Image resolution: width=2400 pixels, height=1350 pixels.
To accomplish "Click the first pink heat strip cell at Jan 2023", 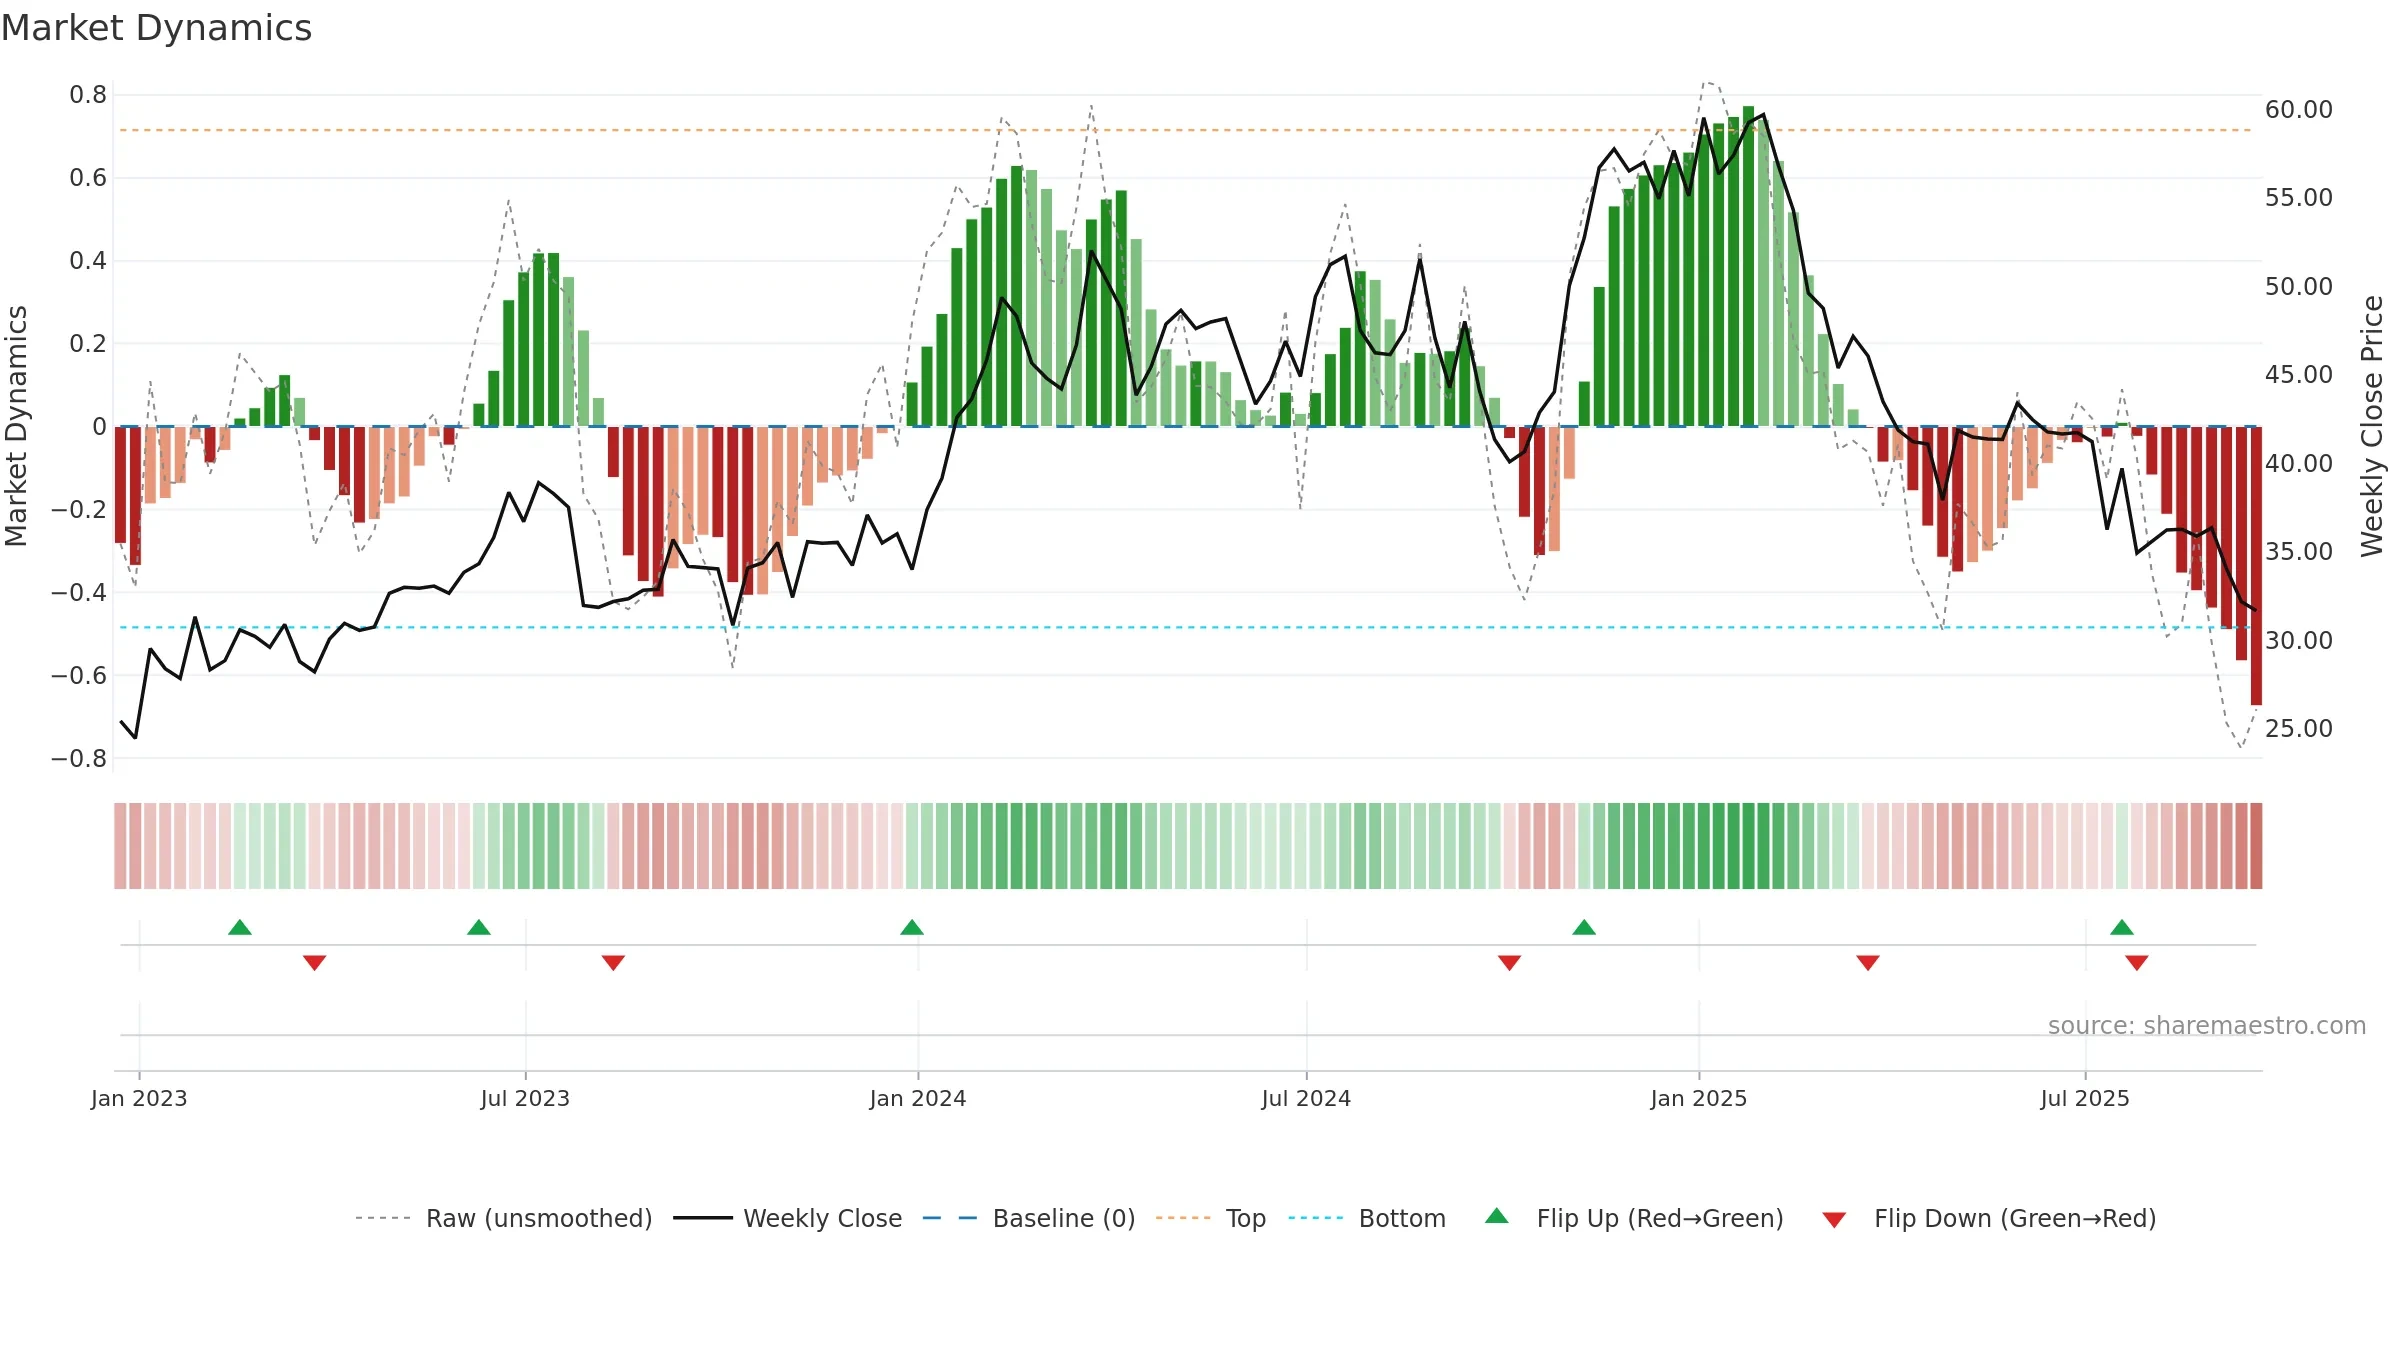I will 120,846.
